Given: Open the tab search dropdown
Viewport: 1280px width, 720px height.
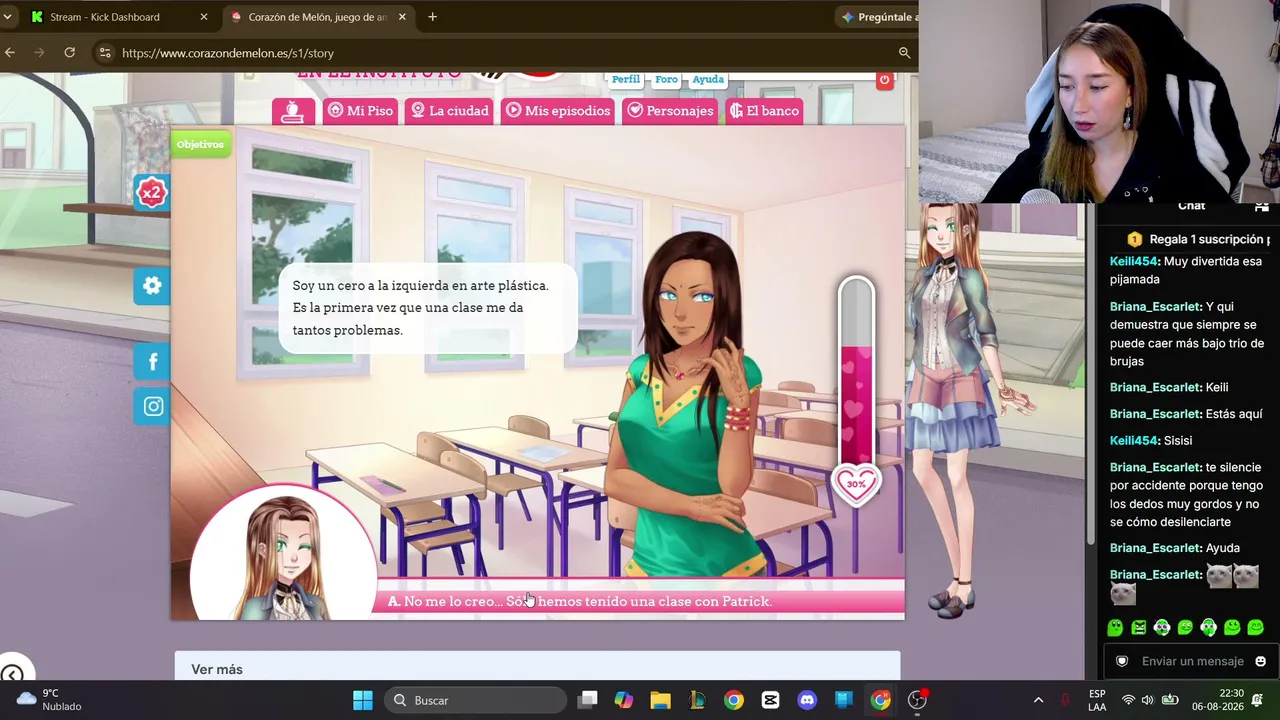Looking at the screenshot, I should [7, 17].
